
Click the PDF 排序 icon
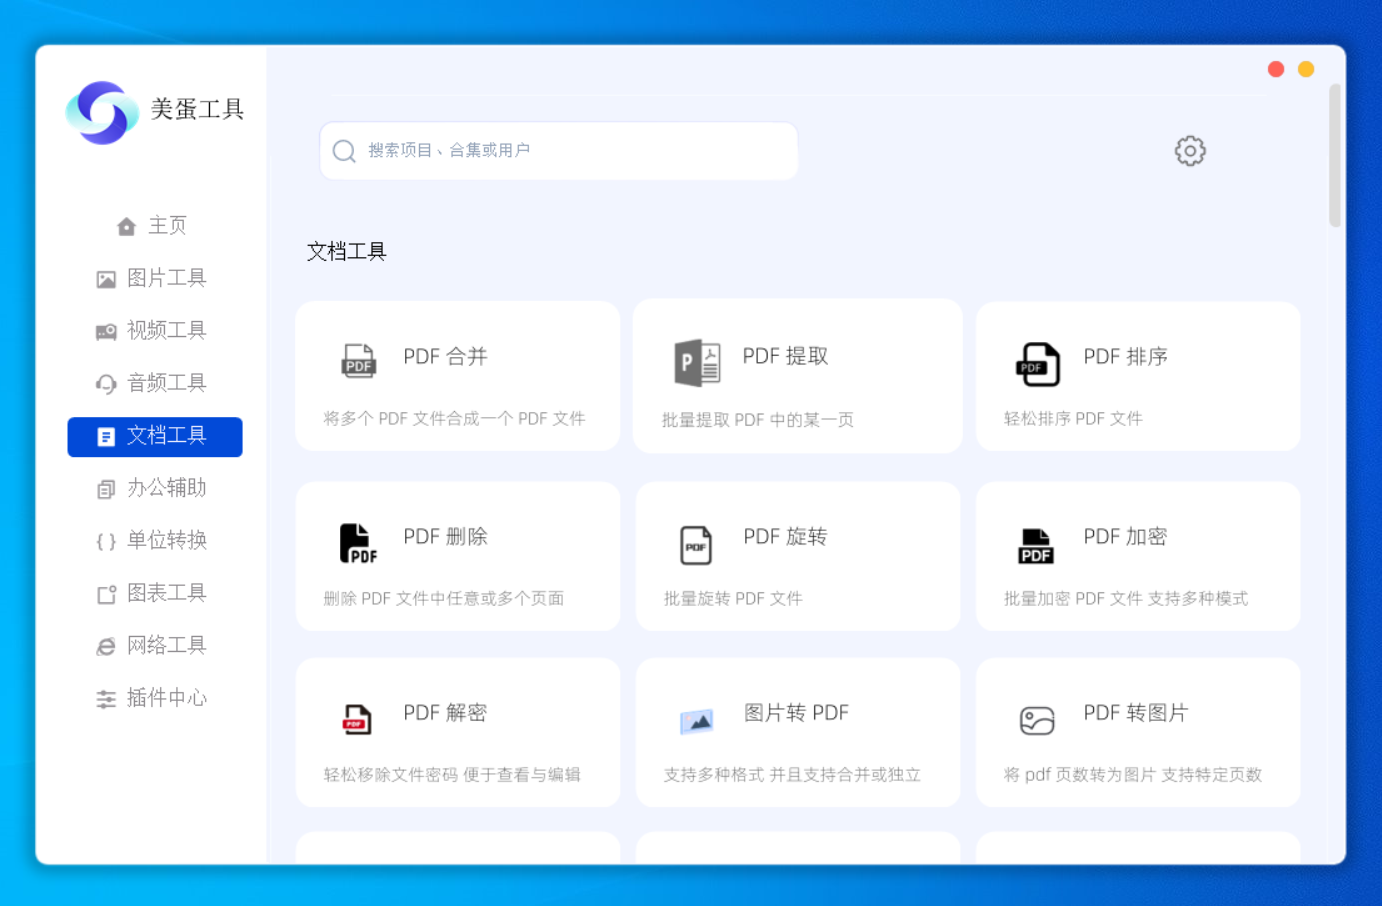click(x=1037, y=364)
